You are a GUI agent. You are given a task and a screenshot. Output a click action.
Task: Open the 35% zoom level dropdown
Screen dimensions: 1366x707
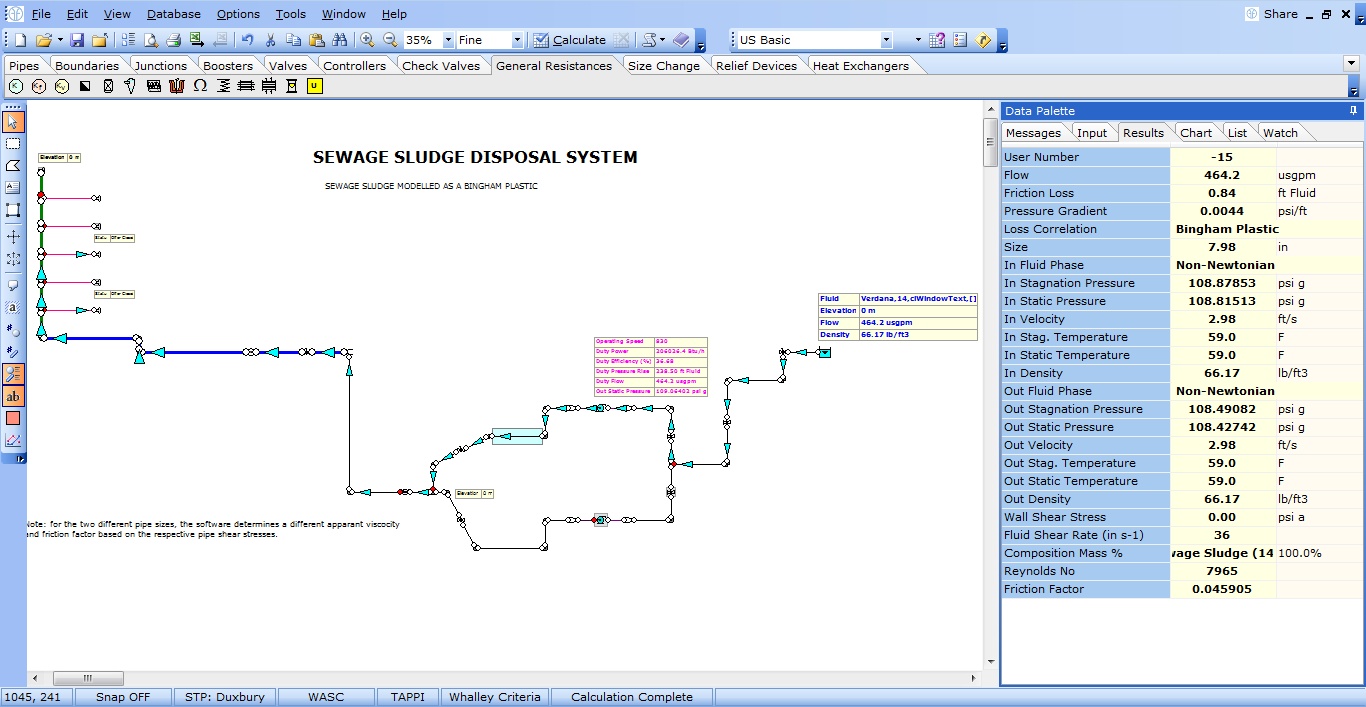pos(446,40)
